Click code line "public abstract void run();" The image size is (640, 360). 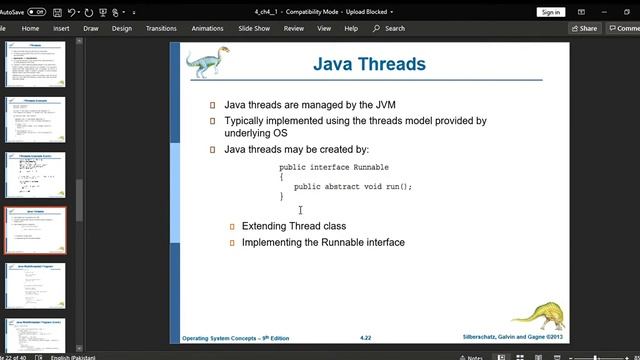(x=353, y=187)
